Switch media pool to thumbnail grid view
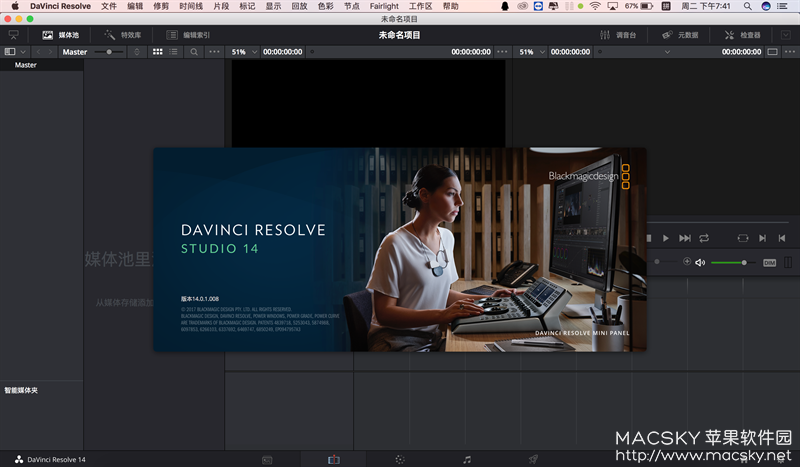The height and width of the screenshot is (467, 800). 158,52
